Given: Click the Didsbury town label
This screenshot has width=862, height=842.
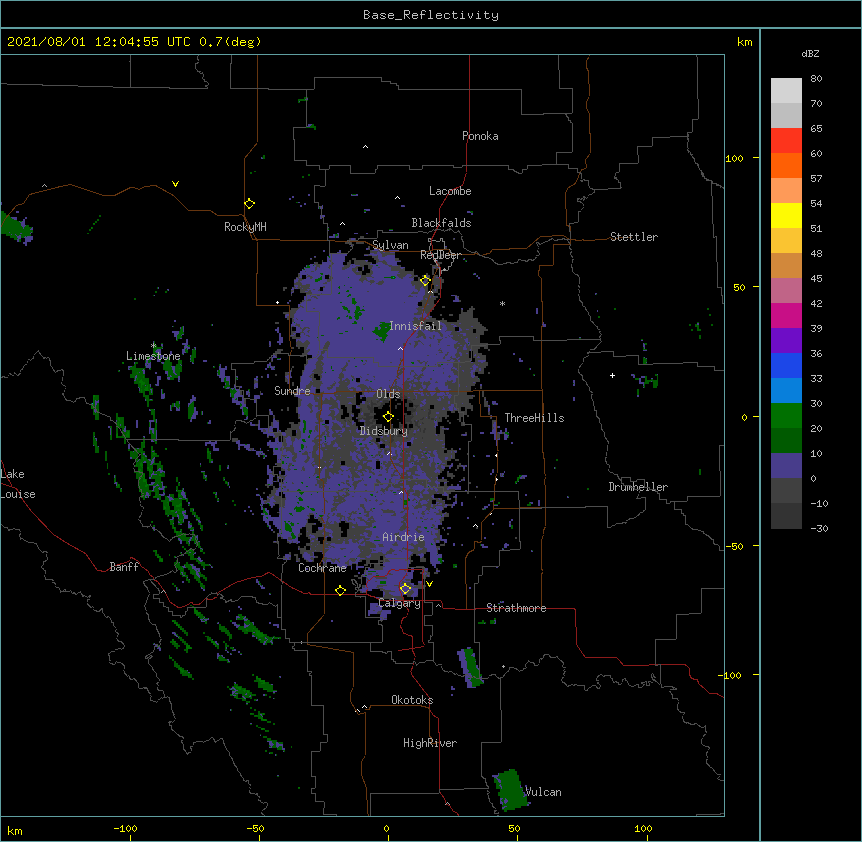Looking at the screenshot, I should pos(384,431).
